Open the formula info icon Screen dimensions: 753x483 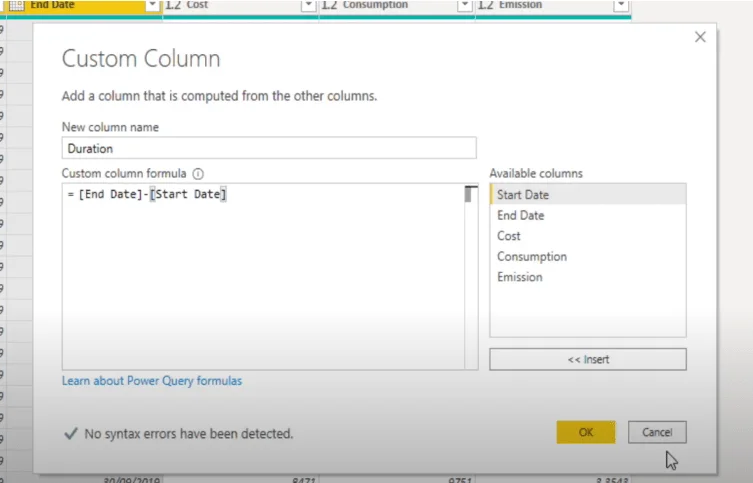click(198, 174)
